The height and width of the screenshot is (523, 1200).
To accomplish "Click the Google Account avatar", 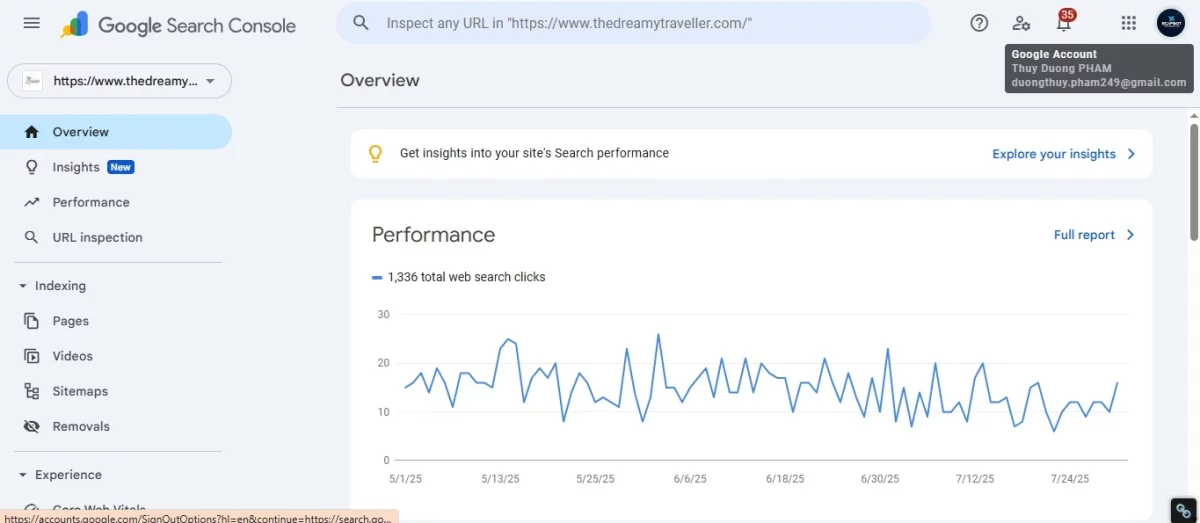I will click(x=1171, y=23).
